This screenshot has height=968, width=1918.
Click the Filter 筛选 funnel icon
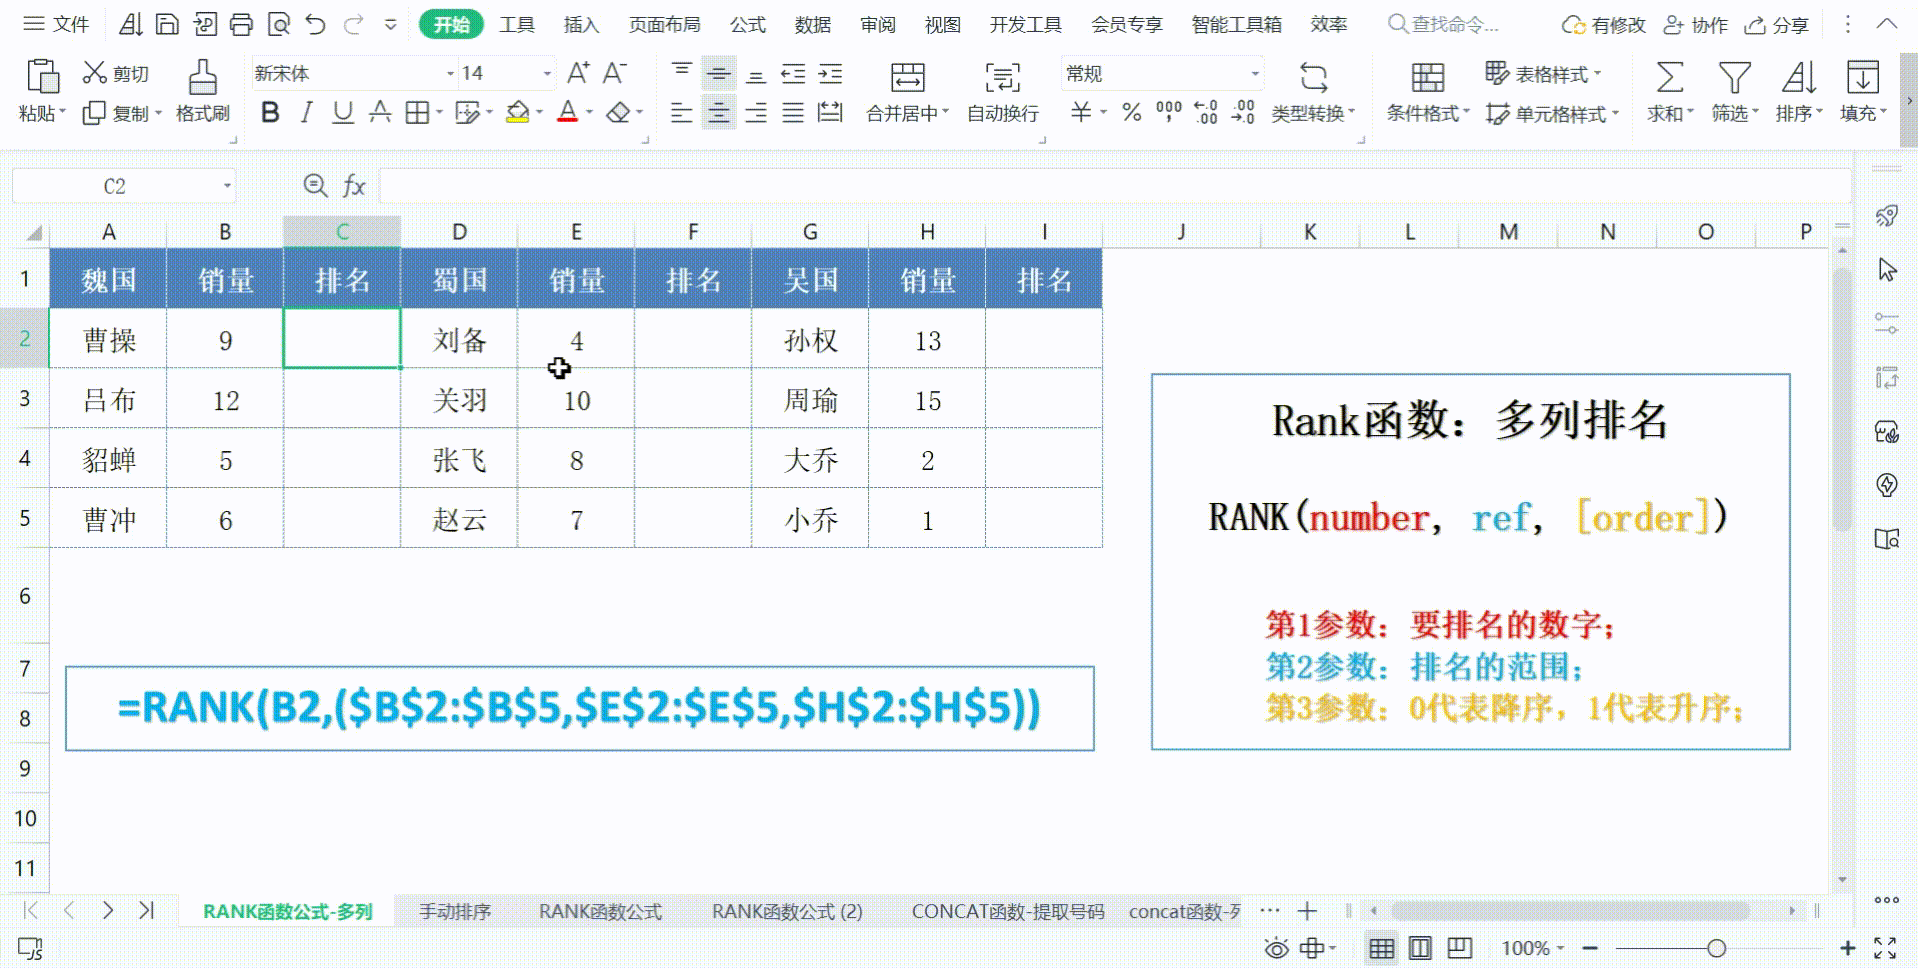[1734, 77]
